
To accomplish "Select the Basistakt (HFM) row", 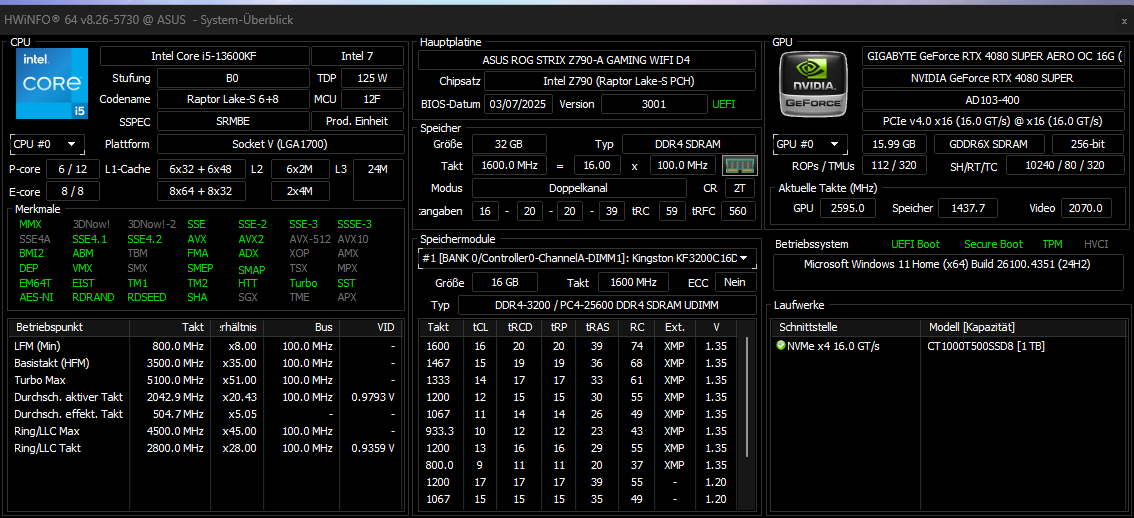I will pos(205,362).
